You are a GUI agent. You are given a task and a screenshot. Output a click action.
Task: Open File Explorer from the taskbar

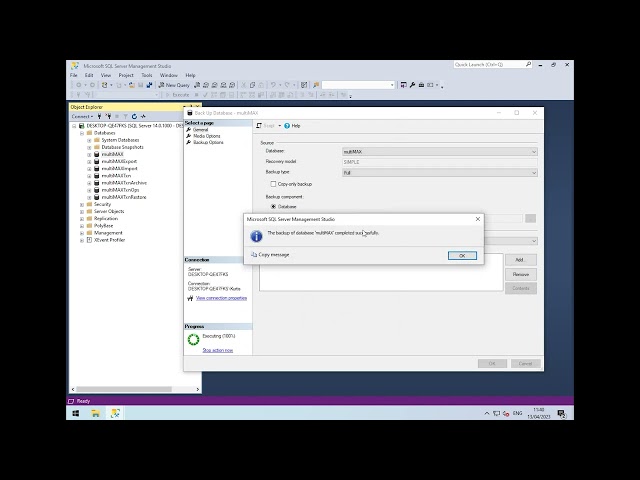(x=96, y=413)
